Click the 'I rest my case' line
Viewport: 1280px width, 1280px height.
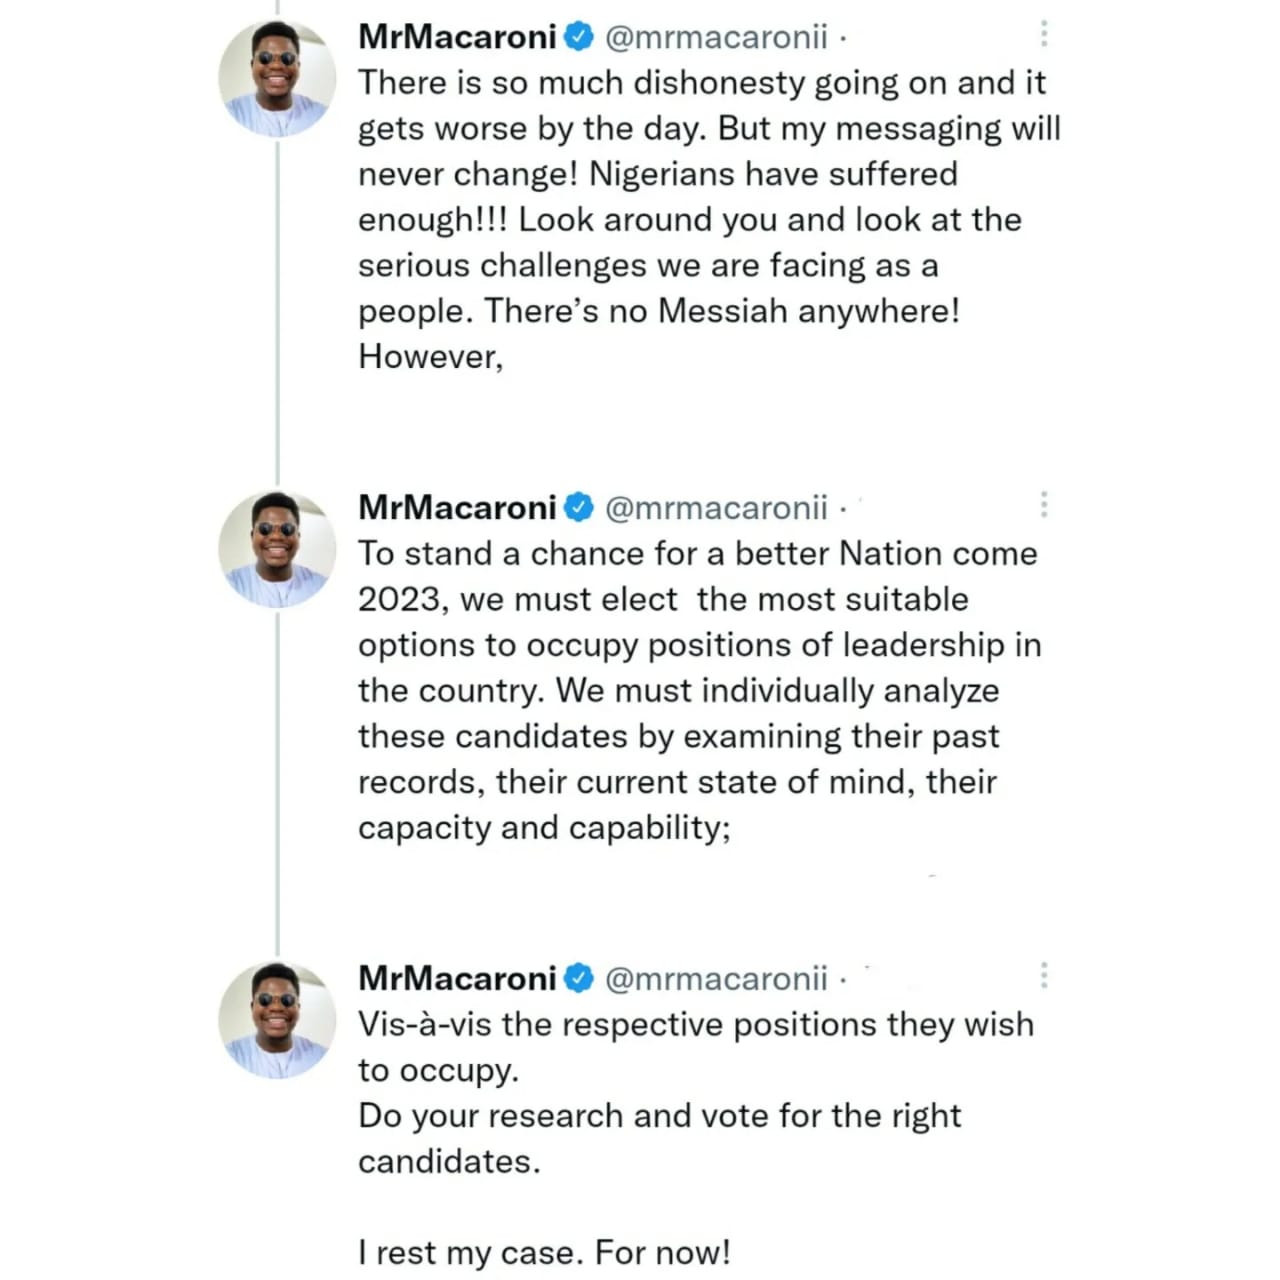[545, 1252]
